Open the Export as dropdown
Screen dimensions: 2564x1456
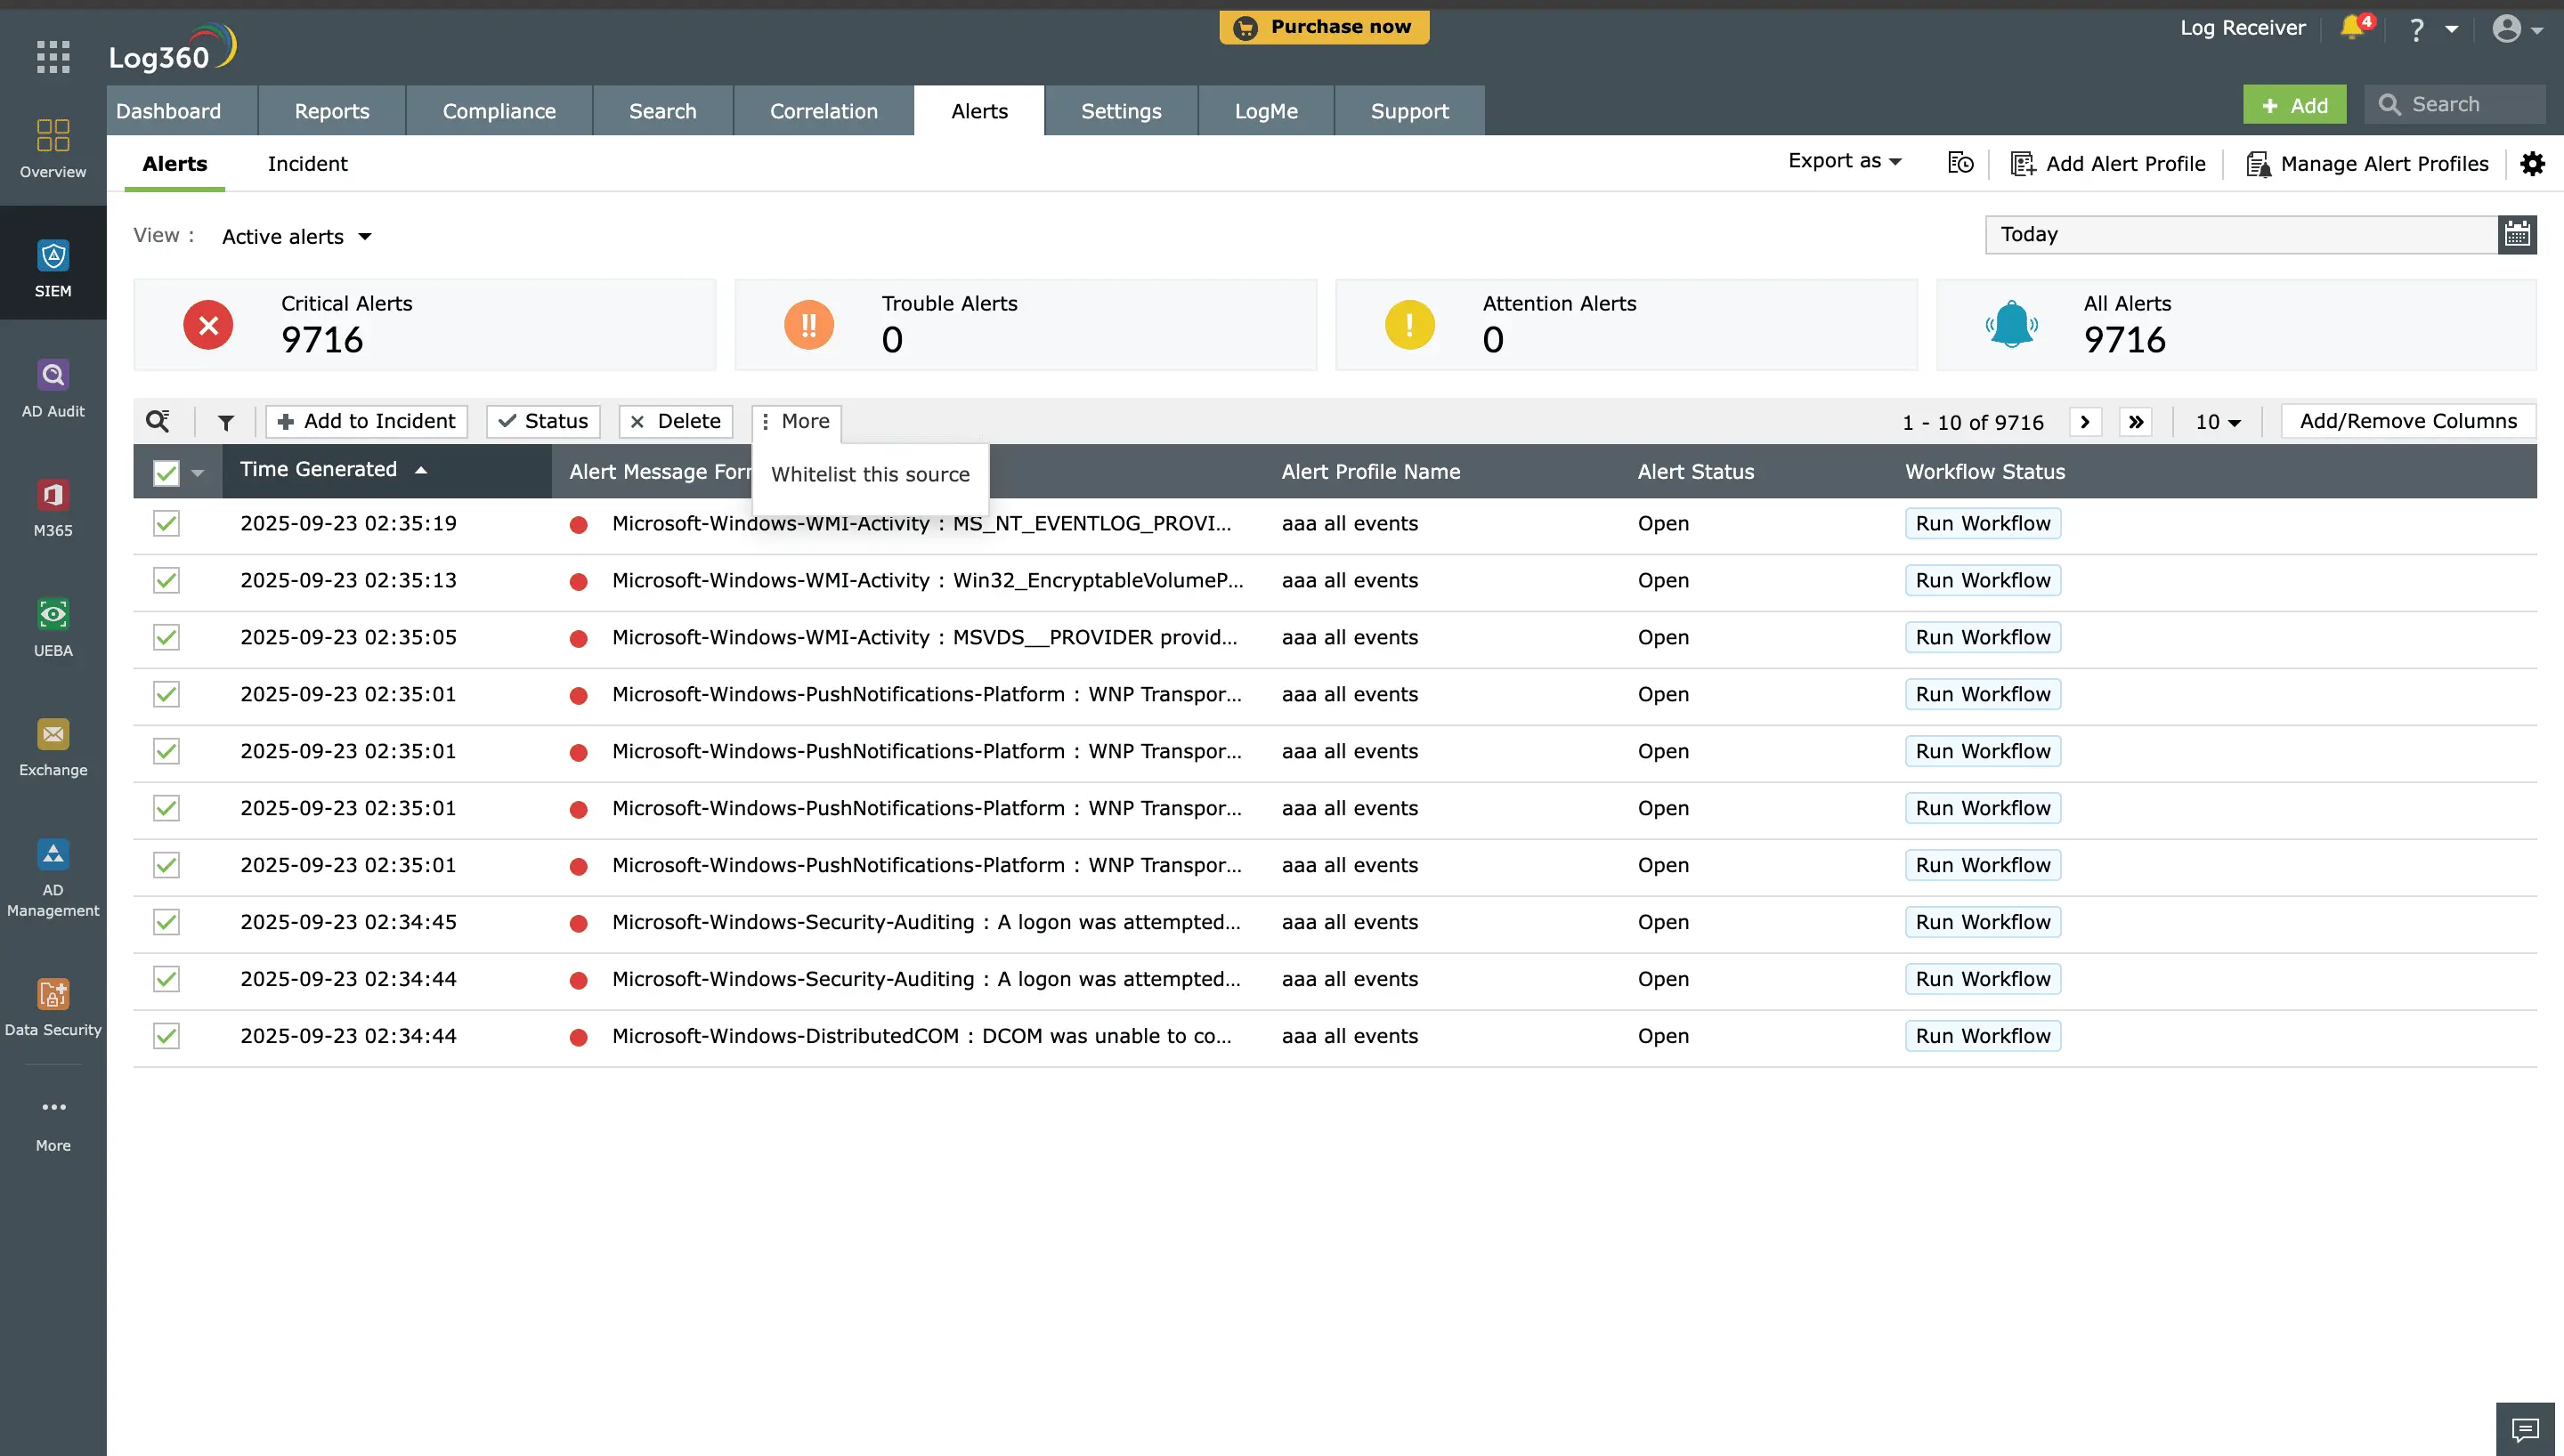click(x=1843, y=160)
